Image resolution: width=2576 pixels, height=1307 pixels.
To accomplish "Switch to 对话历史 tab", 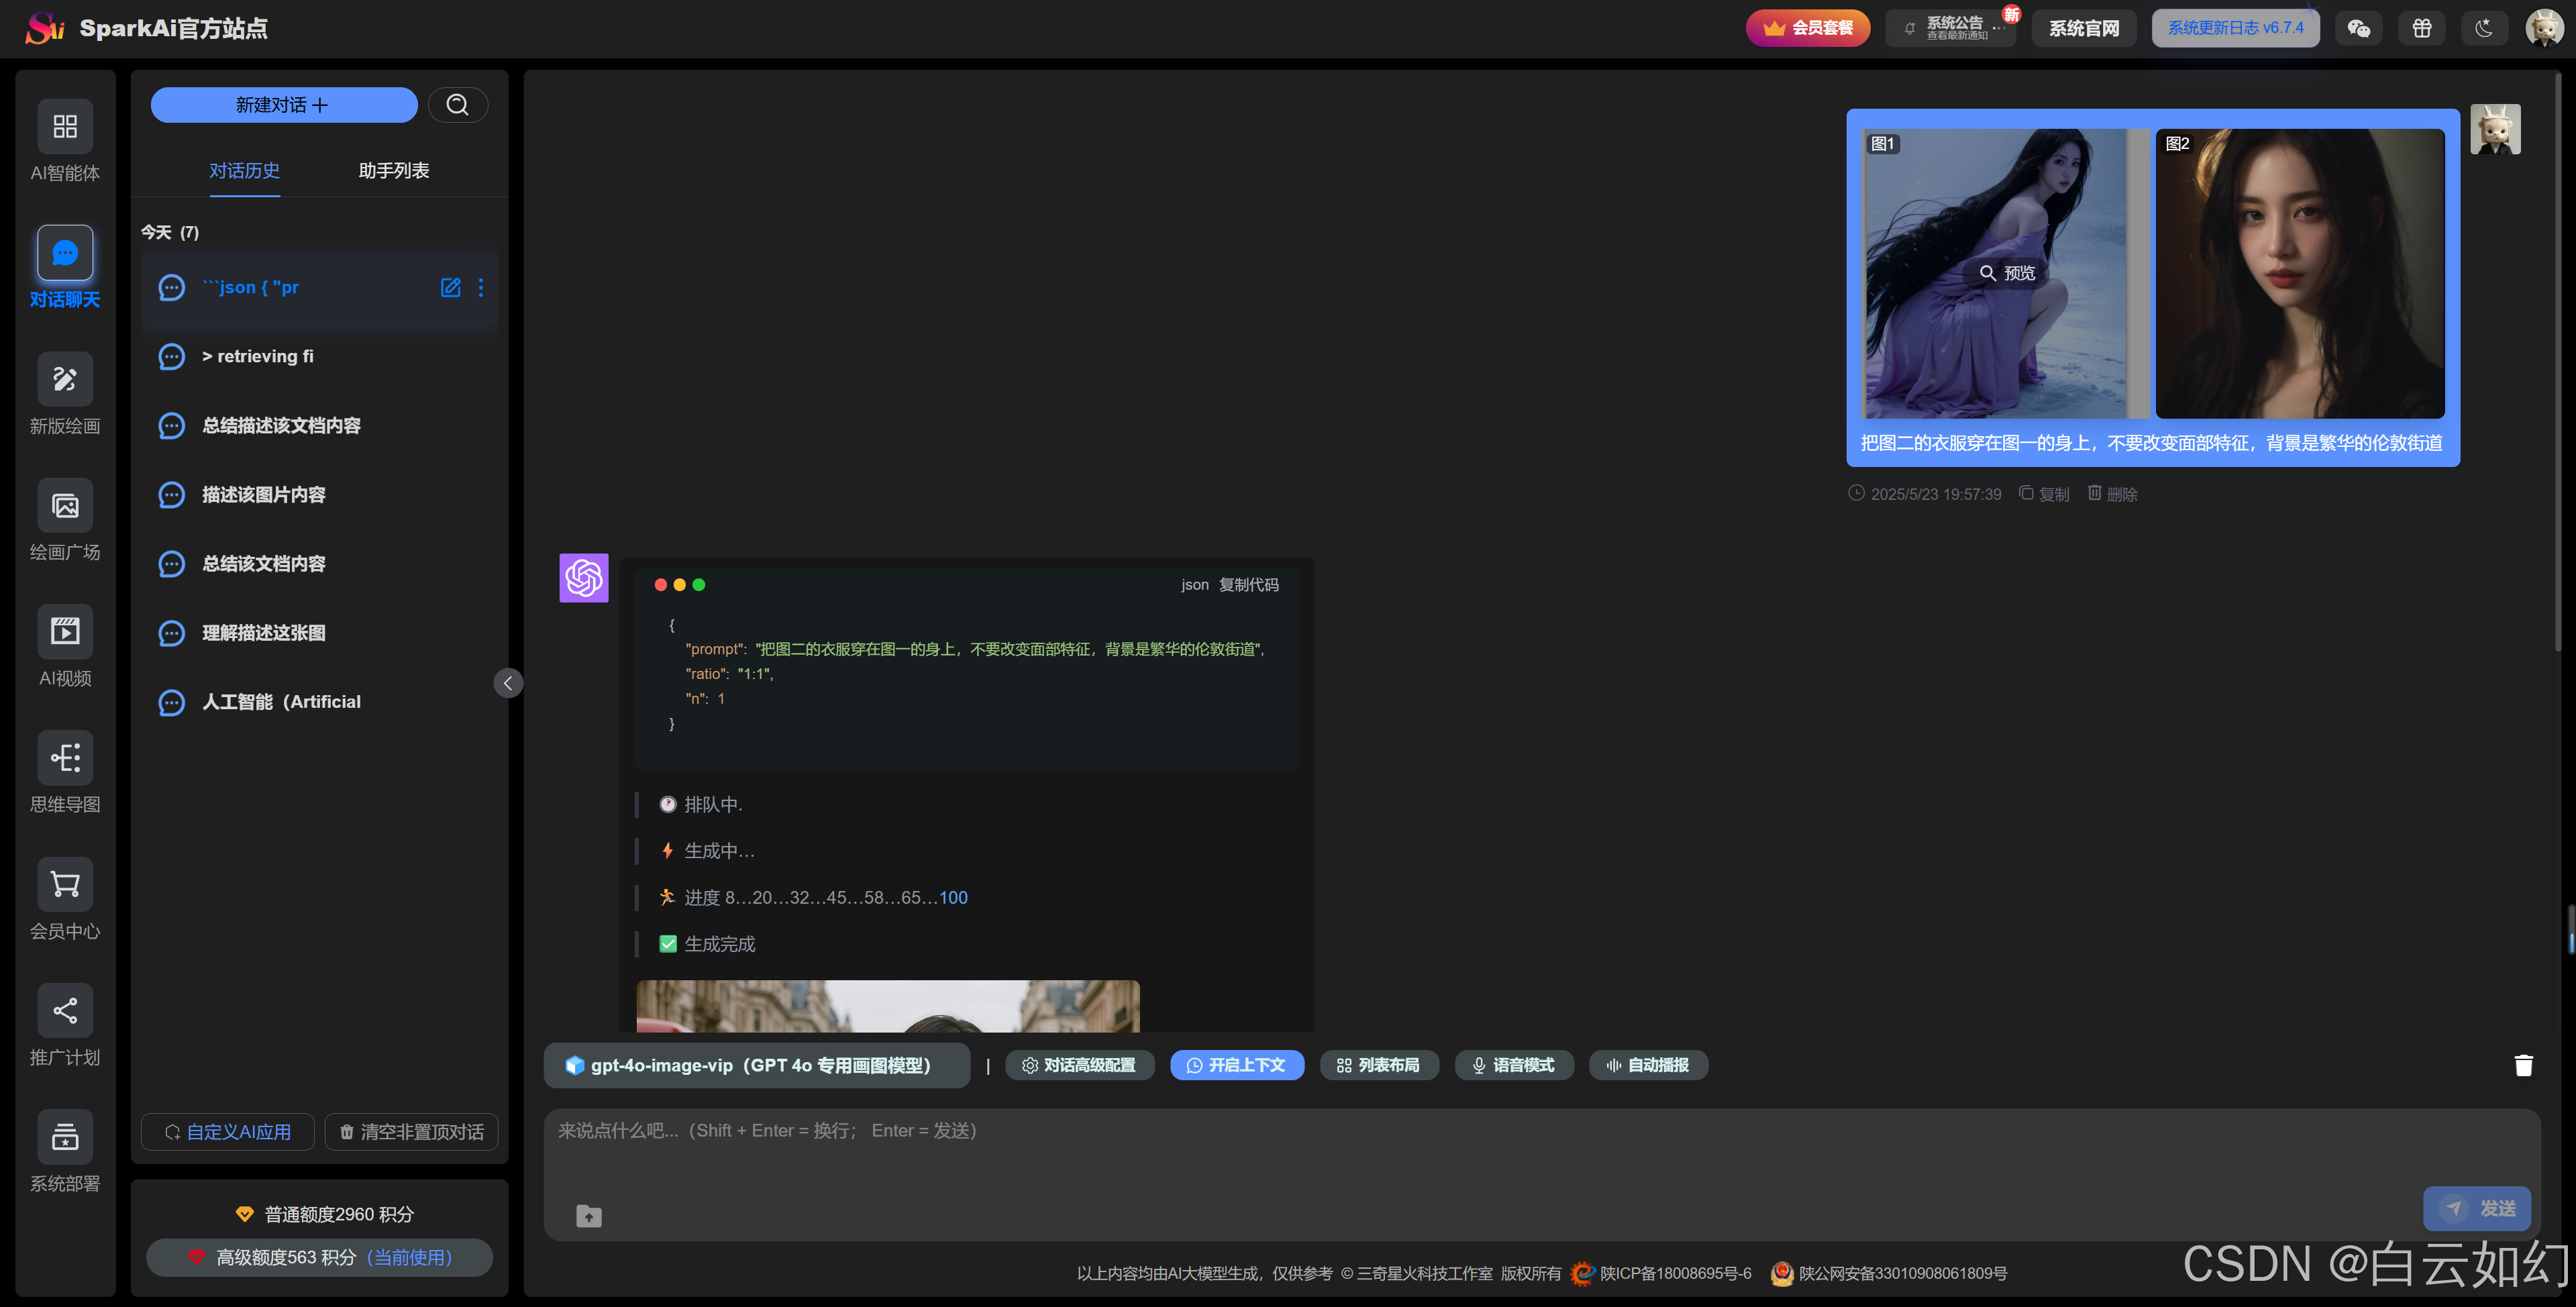I will (244, 171).
